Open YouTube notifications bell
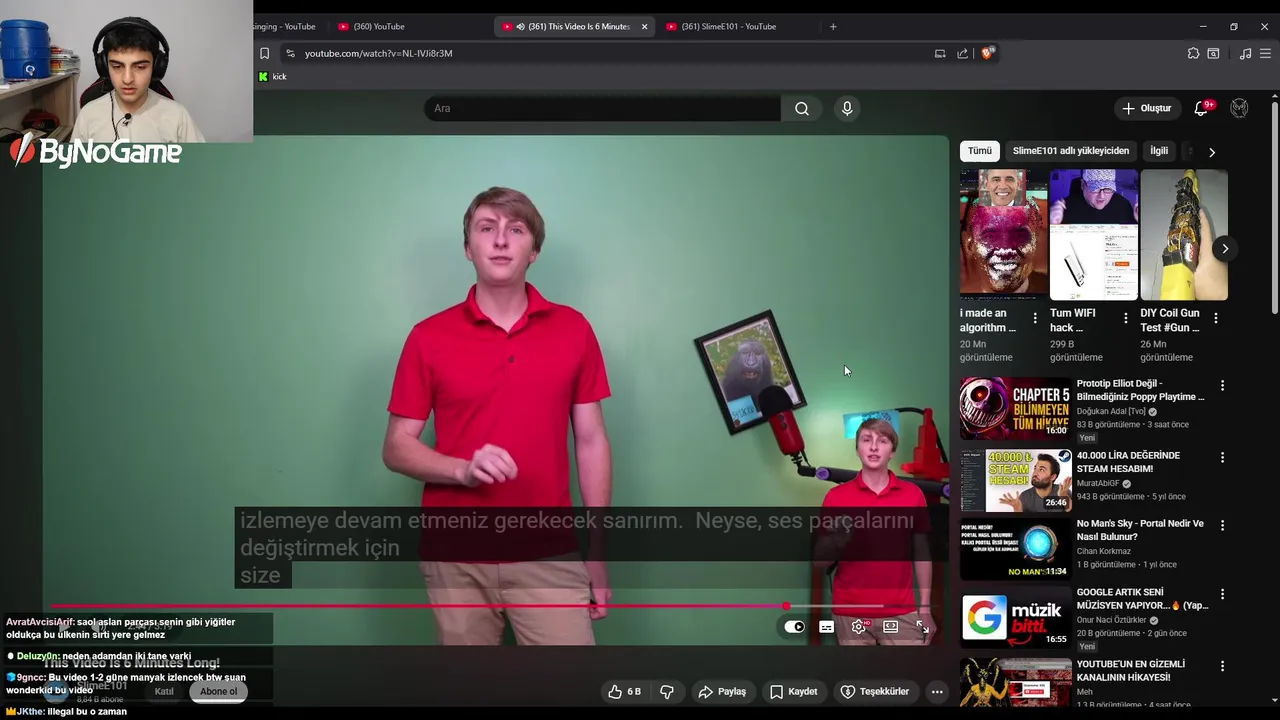Screen dimensions: 1280x720 [1201, 108]
